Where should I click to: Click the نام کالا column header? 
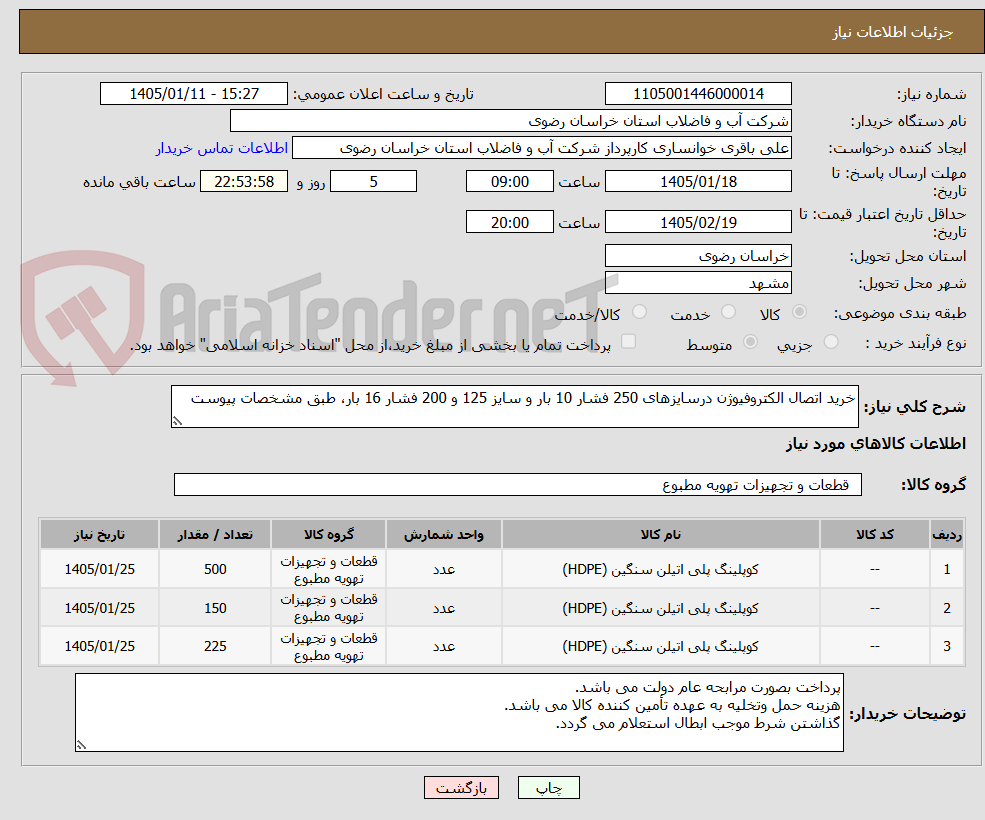coord(661,534)
